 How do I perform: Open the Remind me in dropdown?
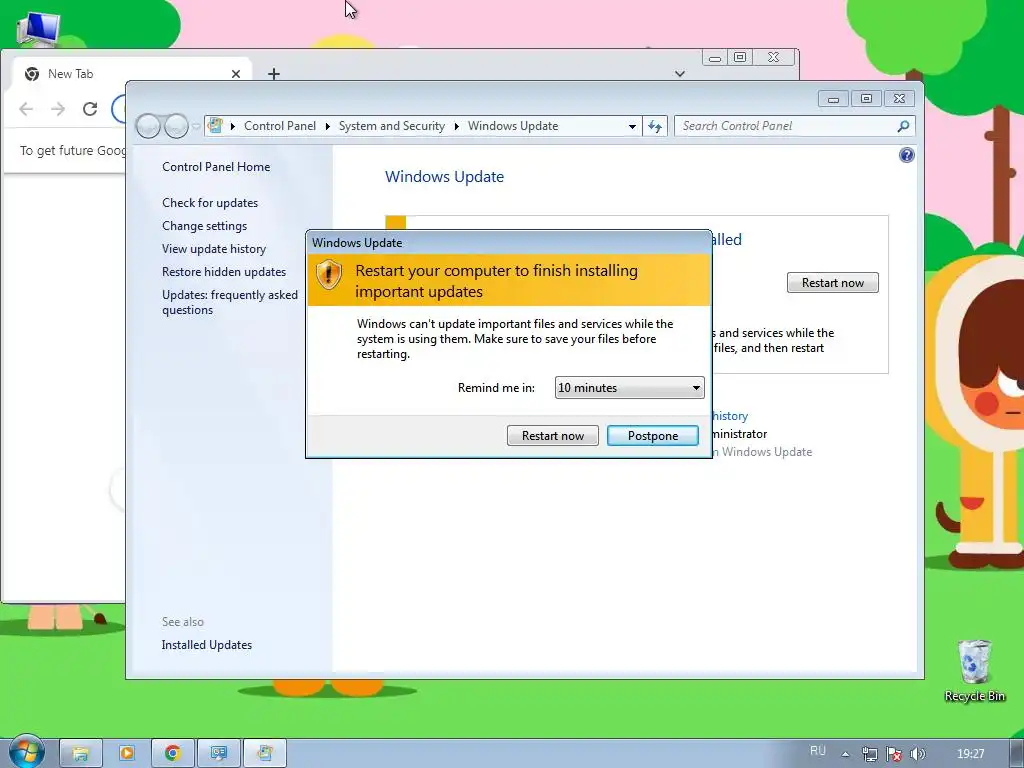pos(629,387)
